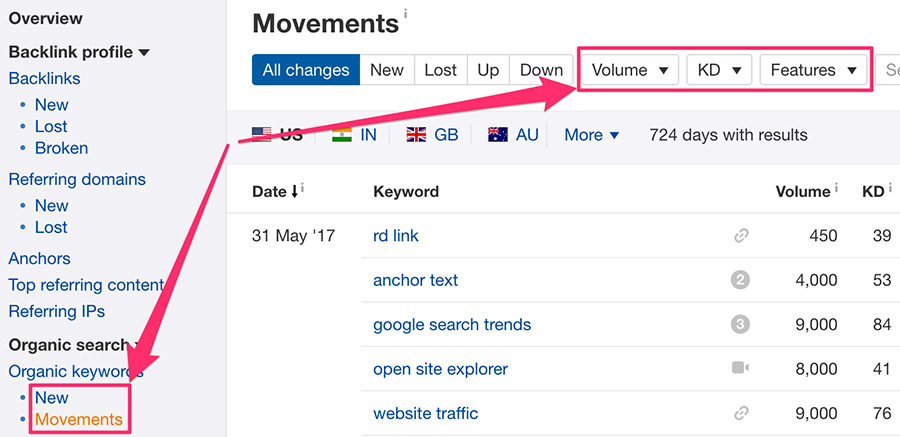Click the link icon beside 'rd link'
This screenshot has width=900, height=437.
tap(741, 236)
